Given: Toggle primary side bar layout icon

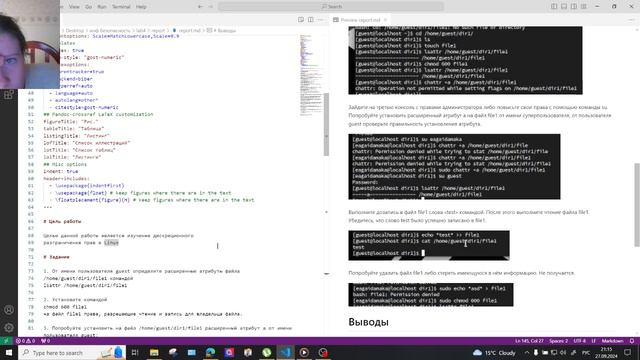Looking at the screenshot, I should [554, 7].
